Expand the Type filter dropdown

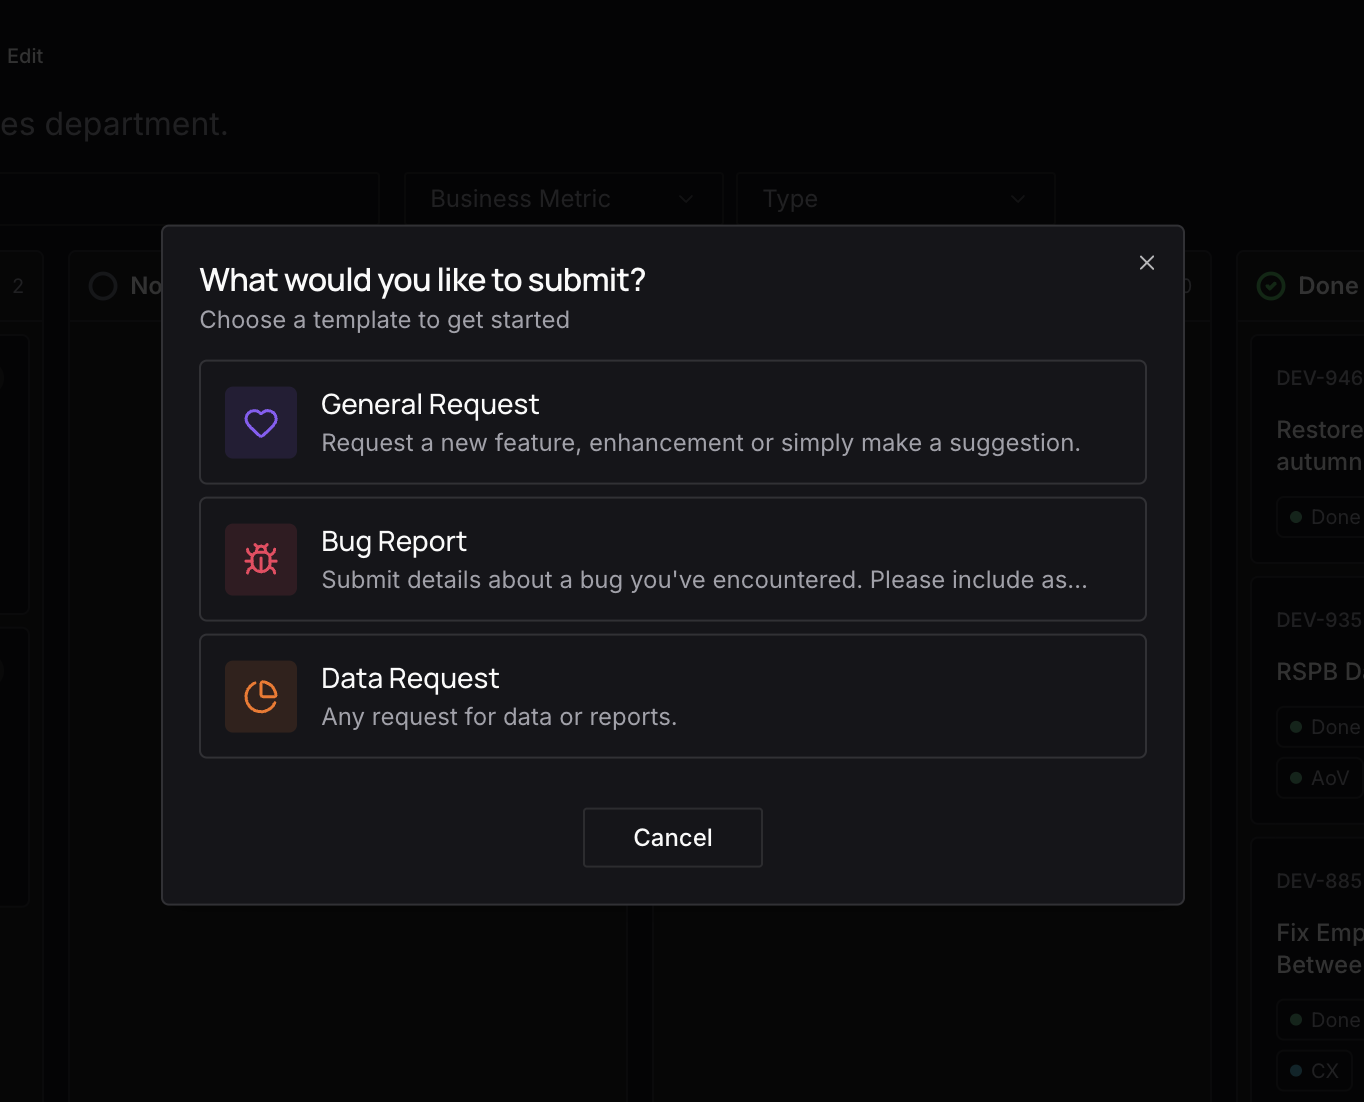pos(894,198)
